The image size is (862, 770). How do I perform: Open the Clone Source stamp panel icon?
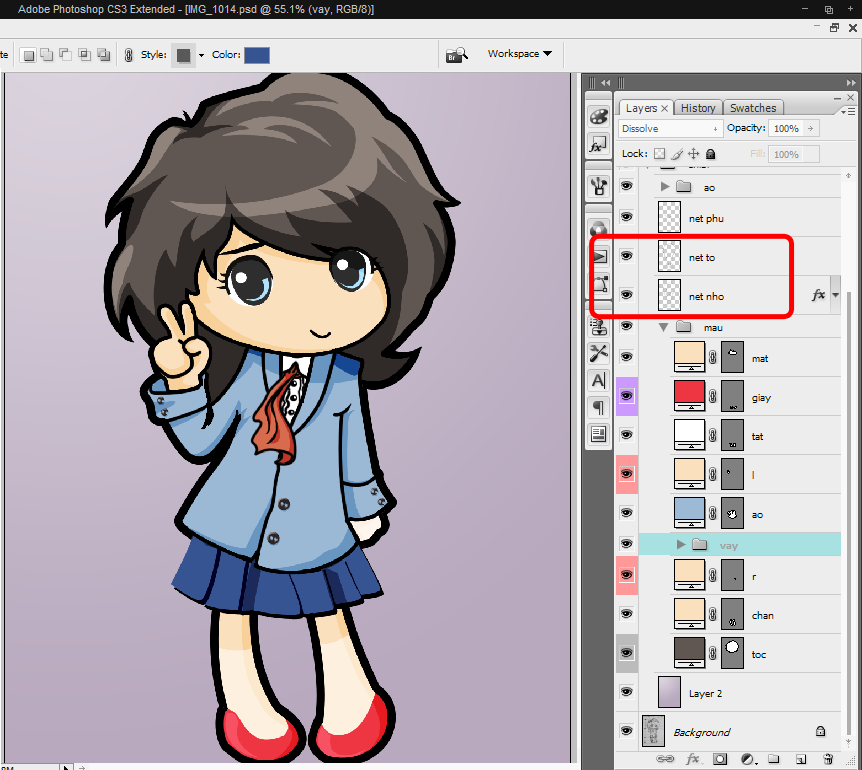598,328
